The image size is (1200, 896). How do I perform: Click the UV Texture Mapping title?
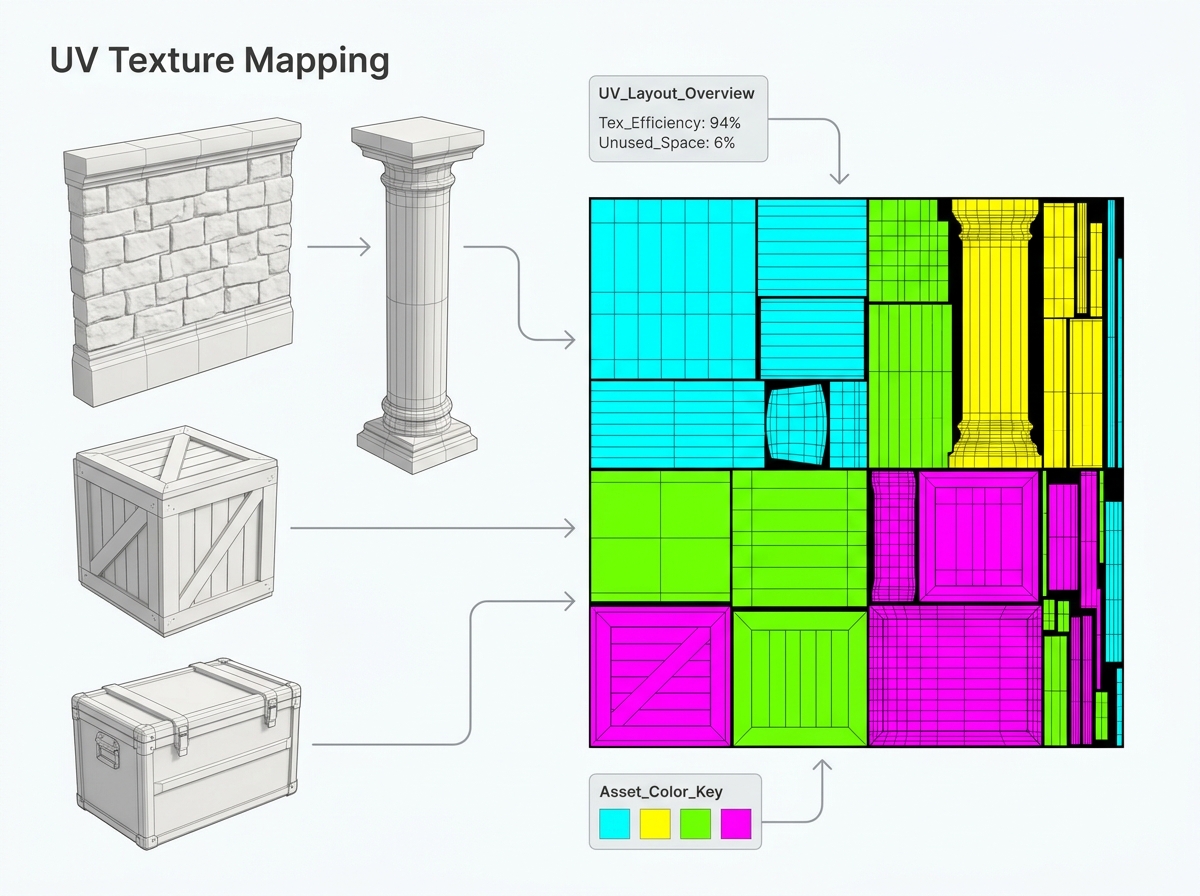click(x=219, y=61)
